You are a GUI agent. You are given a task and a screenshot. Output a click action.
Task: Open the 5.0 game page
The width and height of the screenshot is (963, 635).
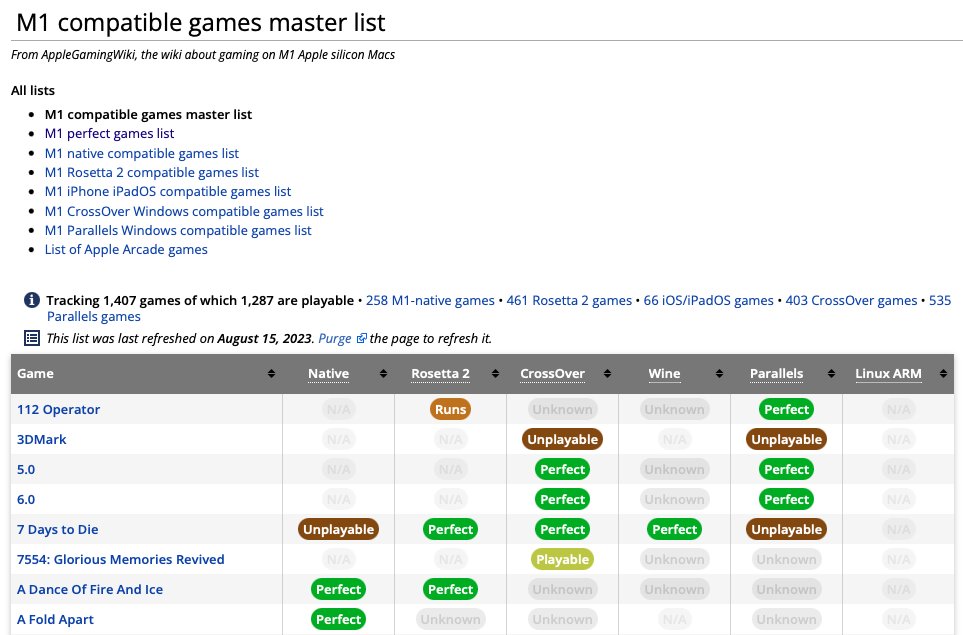pyautogui.click(x=26, y=470)
